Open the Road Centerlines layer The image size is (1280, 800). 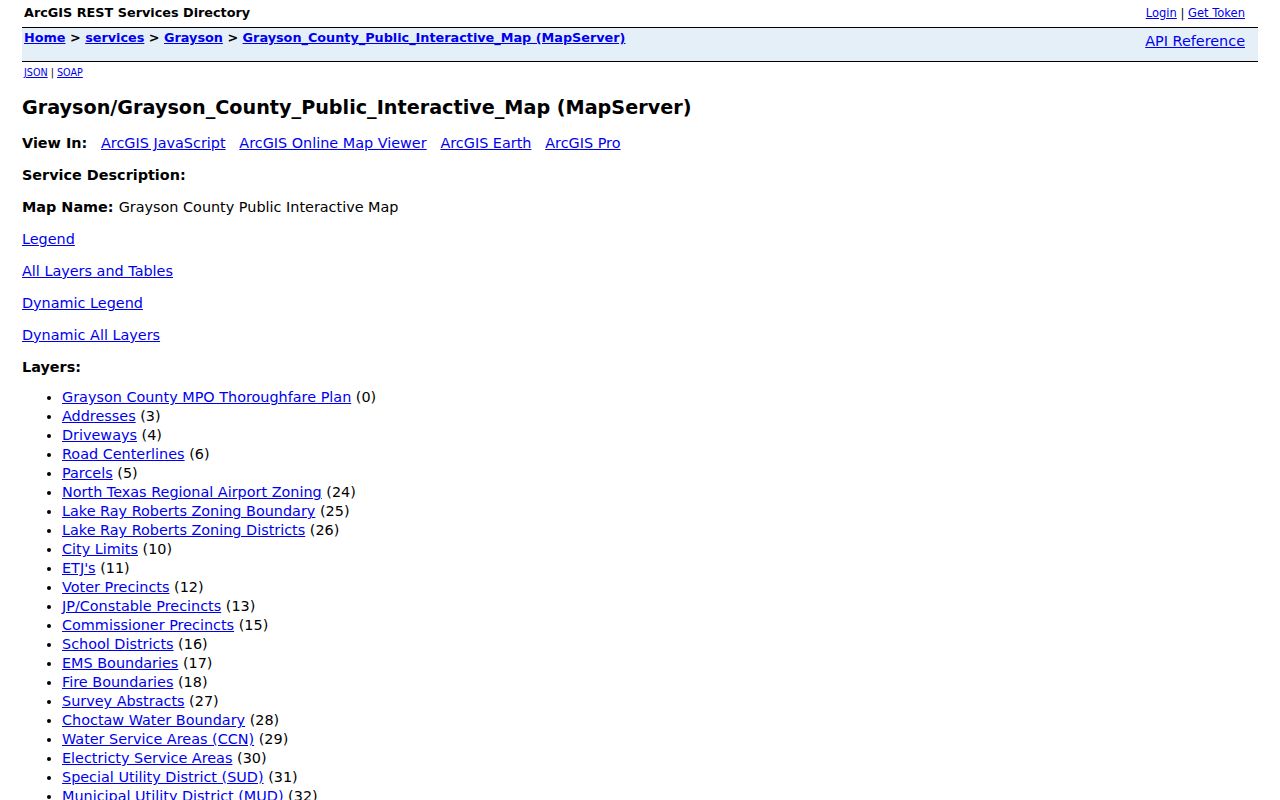tap(123, 454)
